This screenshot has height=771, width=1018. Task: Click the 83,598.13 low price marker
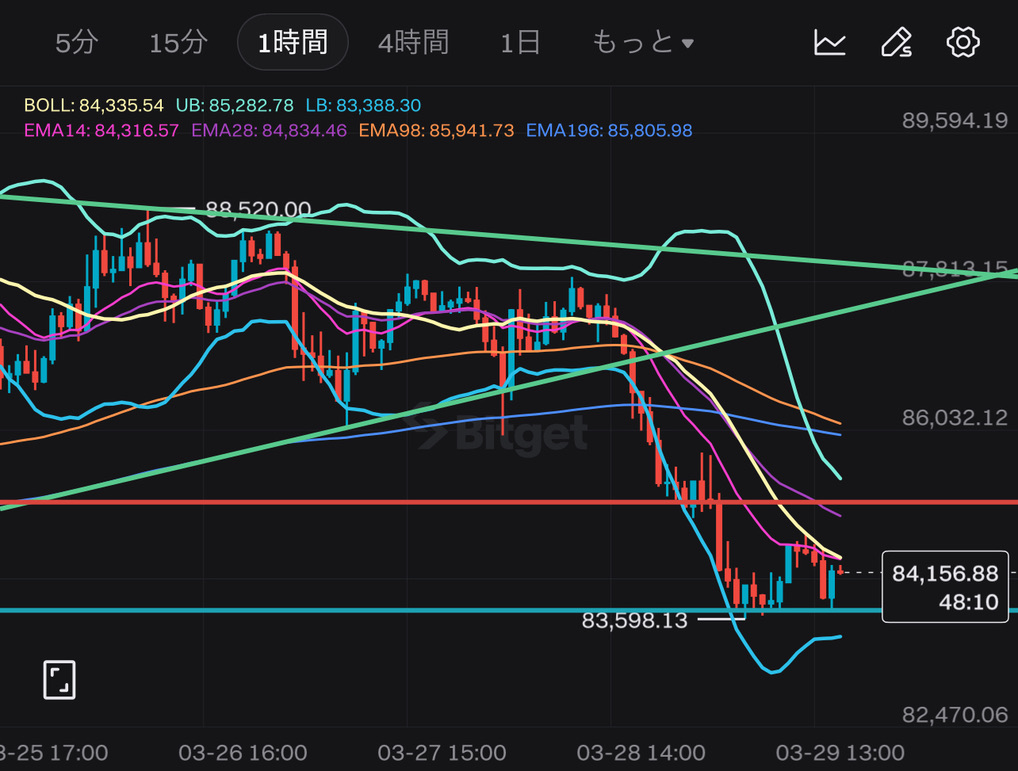point(635,620)
